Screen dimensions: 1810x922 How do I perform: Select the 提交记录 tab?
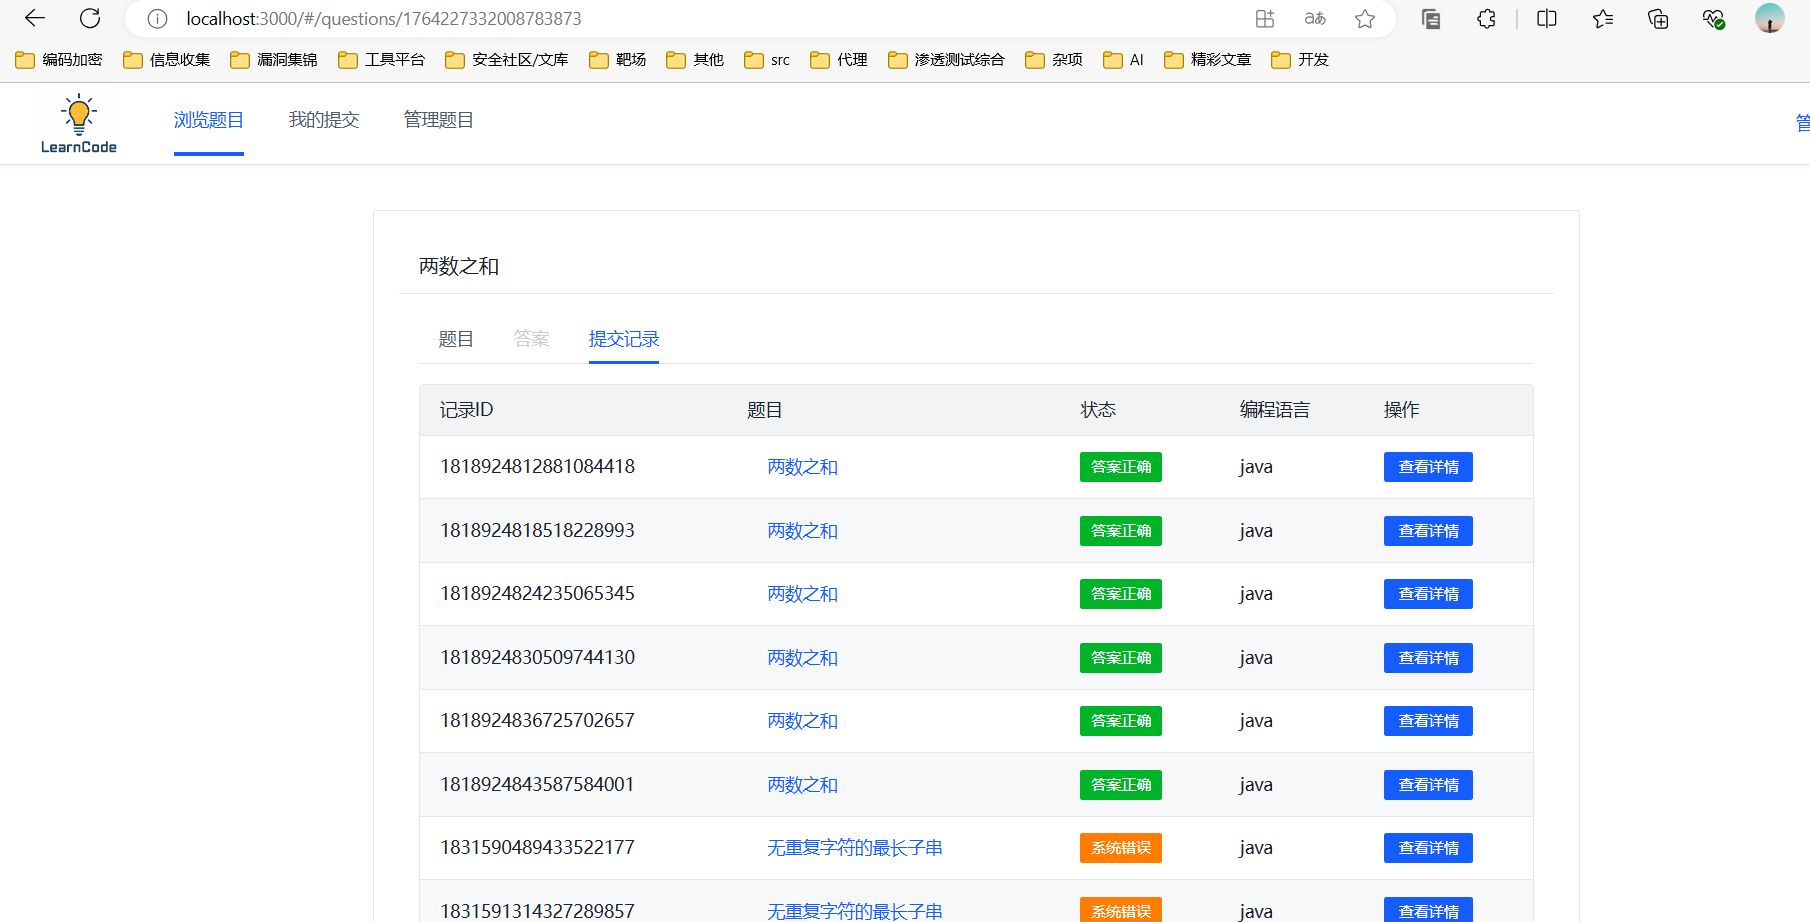click(x=624, y=339)
